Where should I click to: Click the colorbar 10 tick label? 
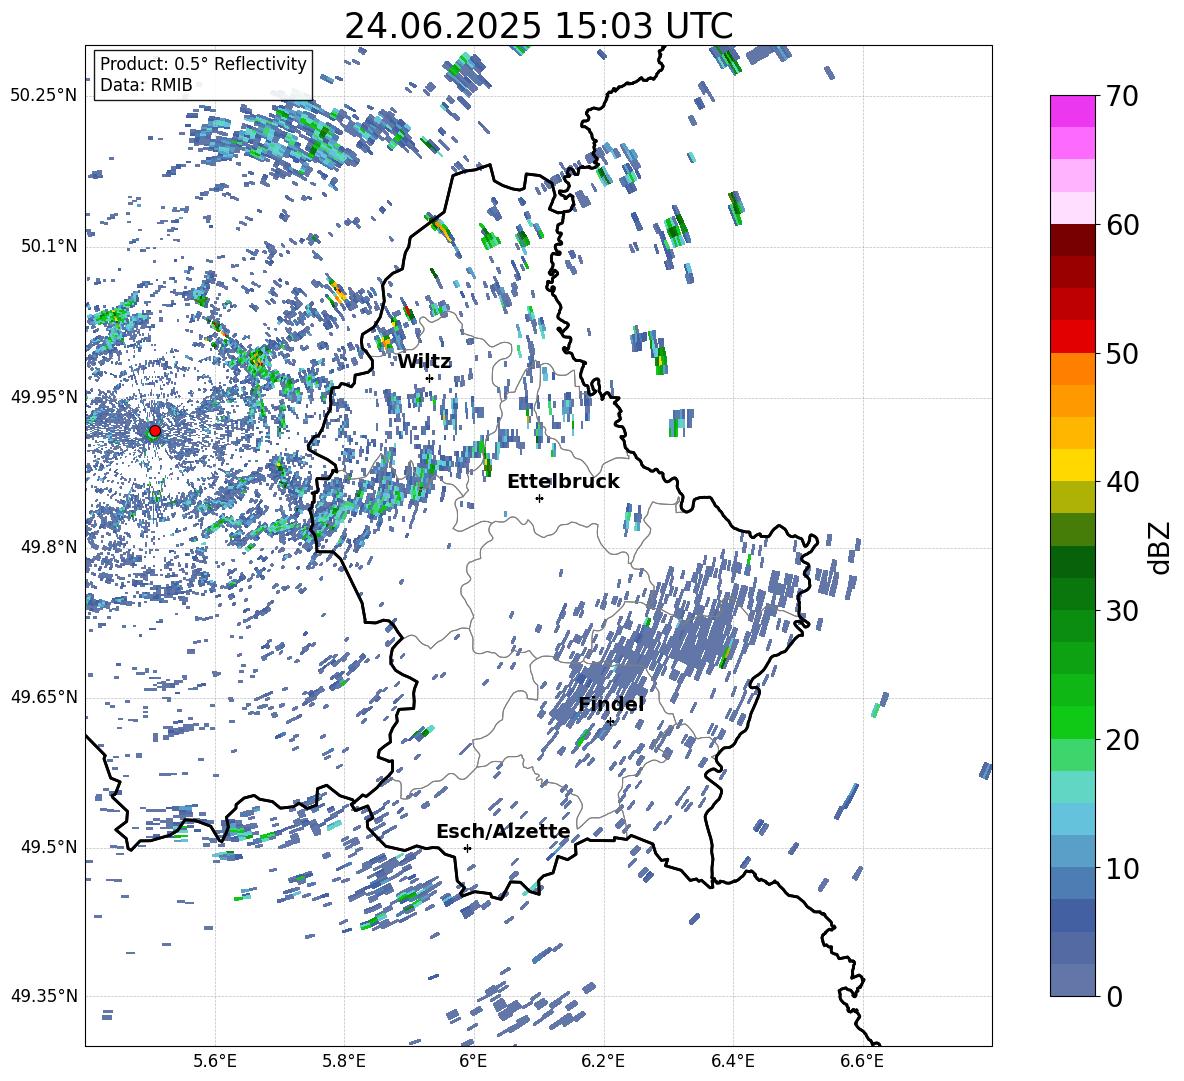click(1122, 868)
